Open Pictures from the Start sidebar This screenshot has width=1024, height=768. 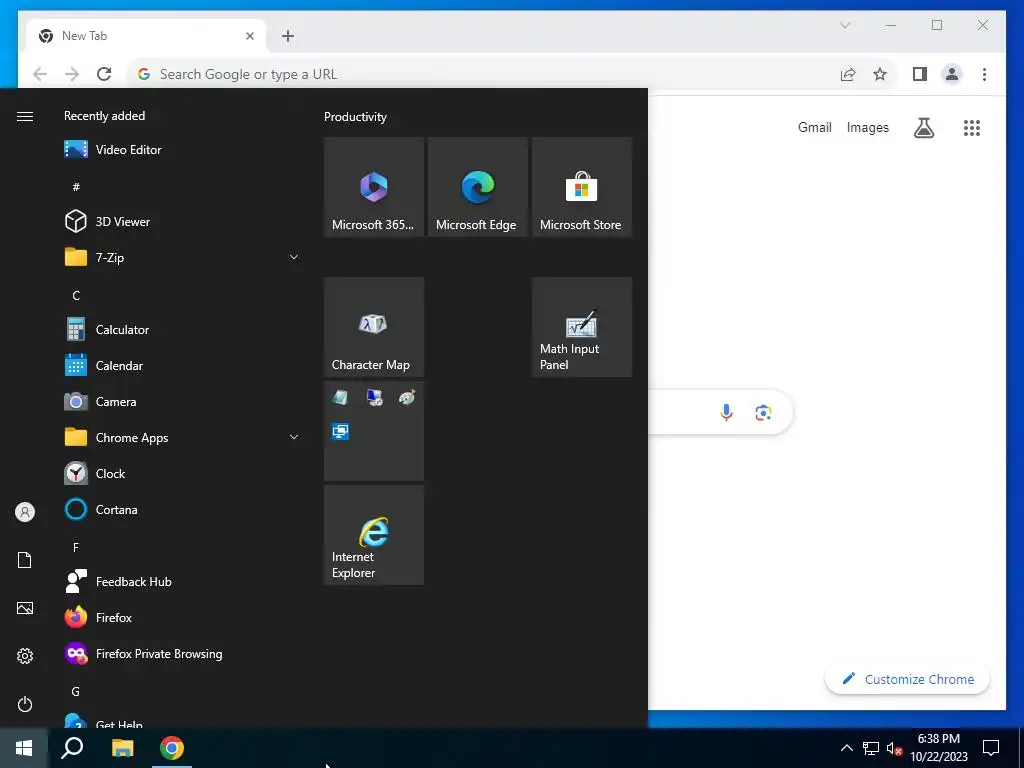pyautogui.click(x=25, y=608)
